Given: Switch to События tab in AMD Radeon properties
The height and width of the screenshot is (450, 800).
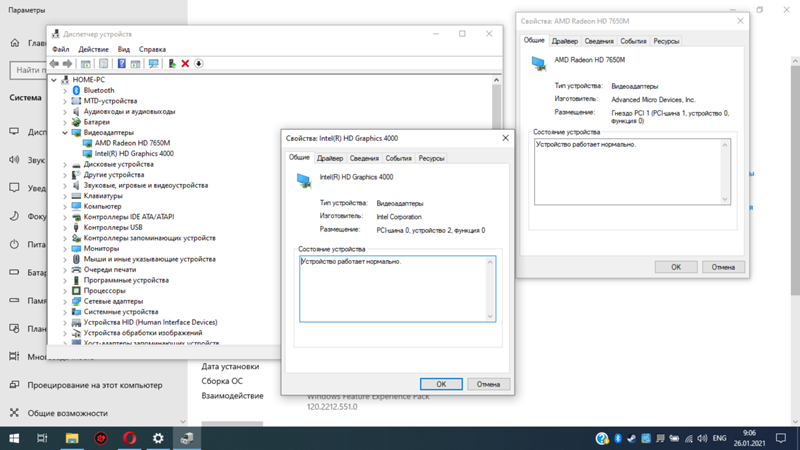Looking at the screenshot, I should [x=633, y=41].
